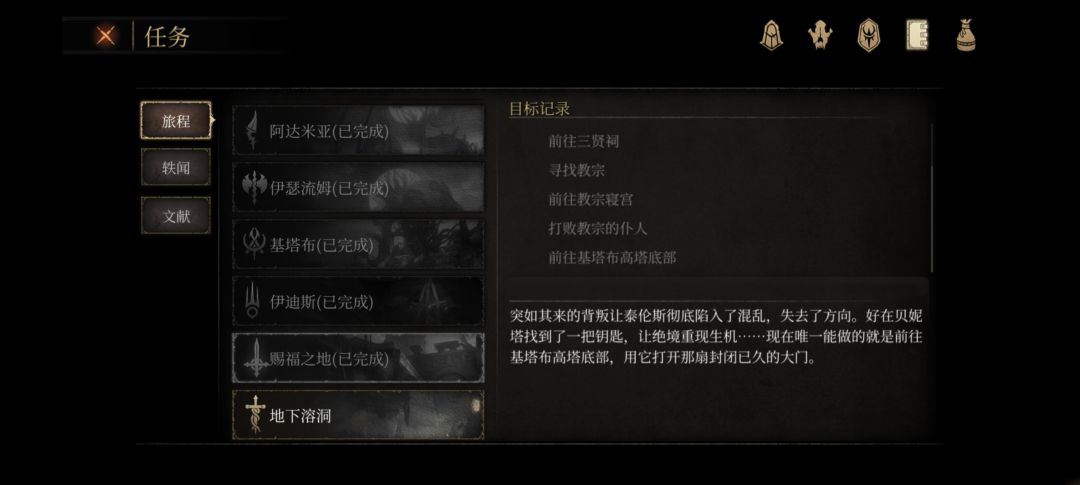1080x485 pixels.
Task: Switch to the 轶闻 tab
Action: click(176, 167)
